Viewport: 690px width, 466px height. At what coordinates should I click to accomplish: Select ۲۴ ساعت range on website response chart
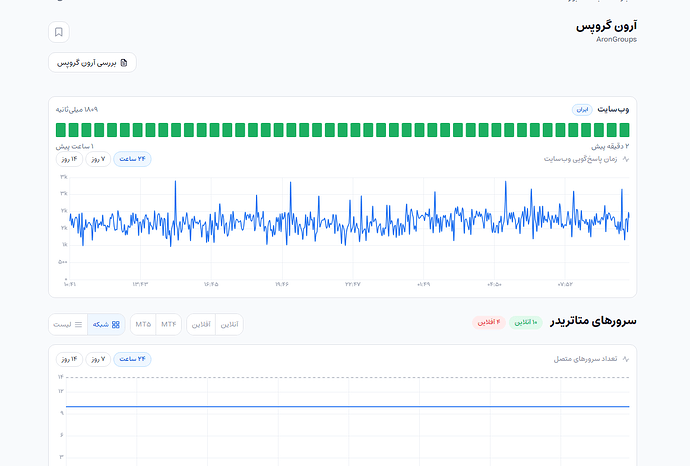pyautogui.click(x=132, y=159)
